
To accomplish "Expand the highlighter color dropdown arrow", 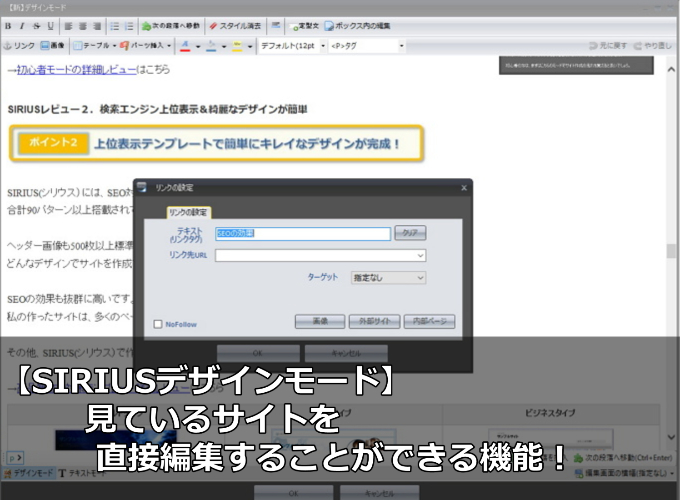I will point(224,46).
